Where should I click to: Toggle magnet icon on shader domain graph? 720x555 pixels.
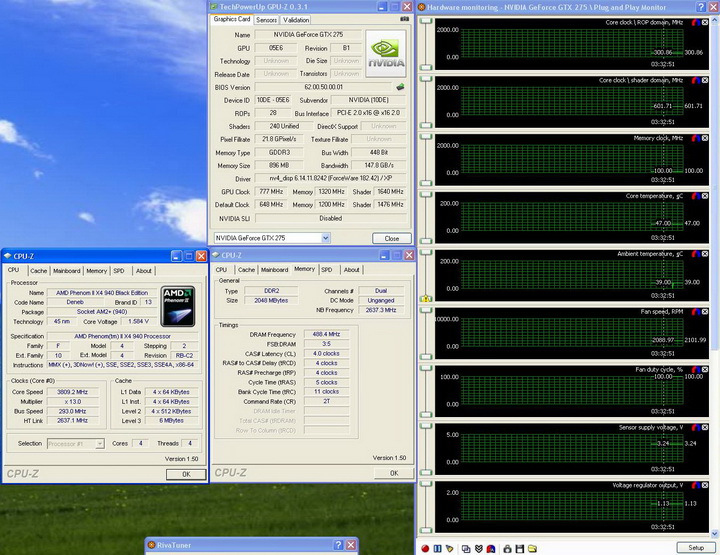coord(696,80)
